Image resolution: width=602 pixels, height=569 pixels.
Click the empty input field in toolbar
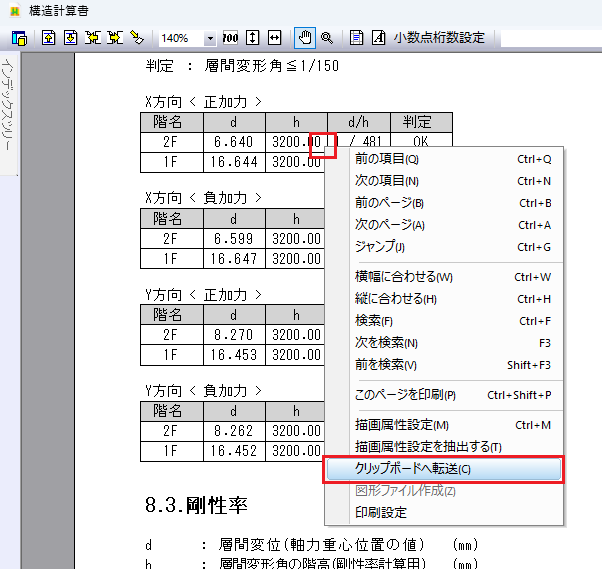tap(550, 38)
